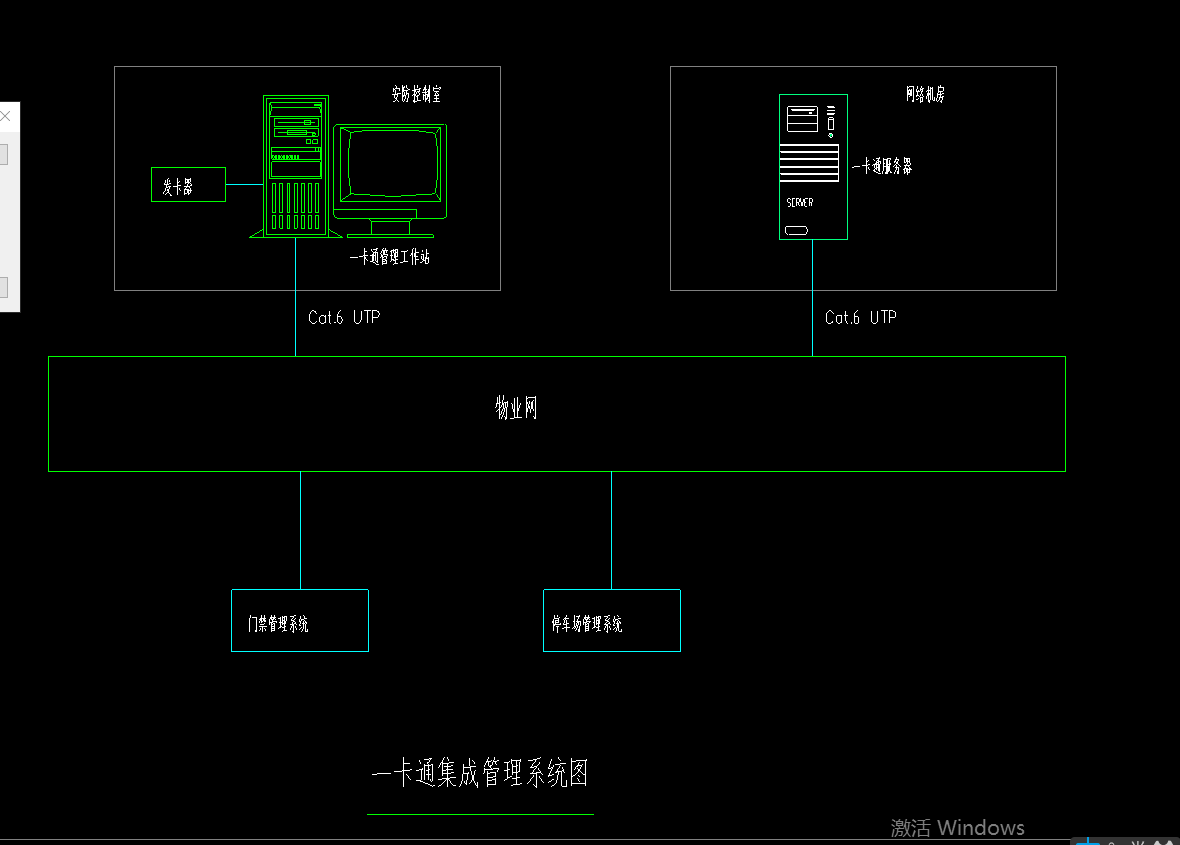Pick the title text 一卡通集成管理系统图
Image resolution: width=1180 pixels, height=845 pixels.
coord(480,773)
